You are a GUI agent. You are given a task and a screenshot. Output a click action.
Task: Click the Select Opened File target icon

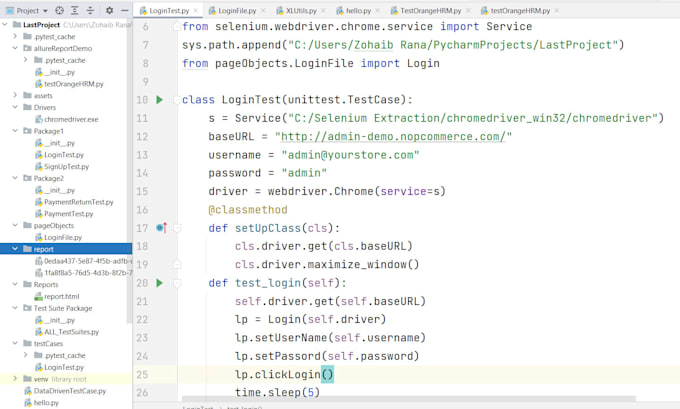(x=60, y=10)
